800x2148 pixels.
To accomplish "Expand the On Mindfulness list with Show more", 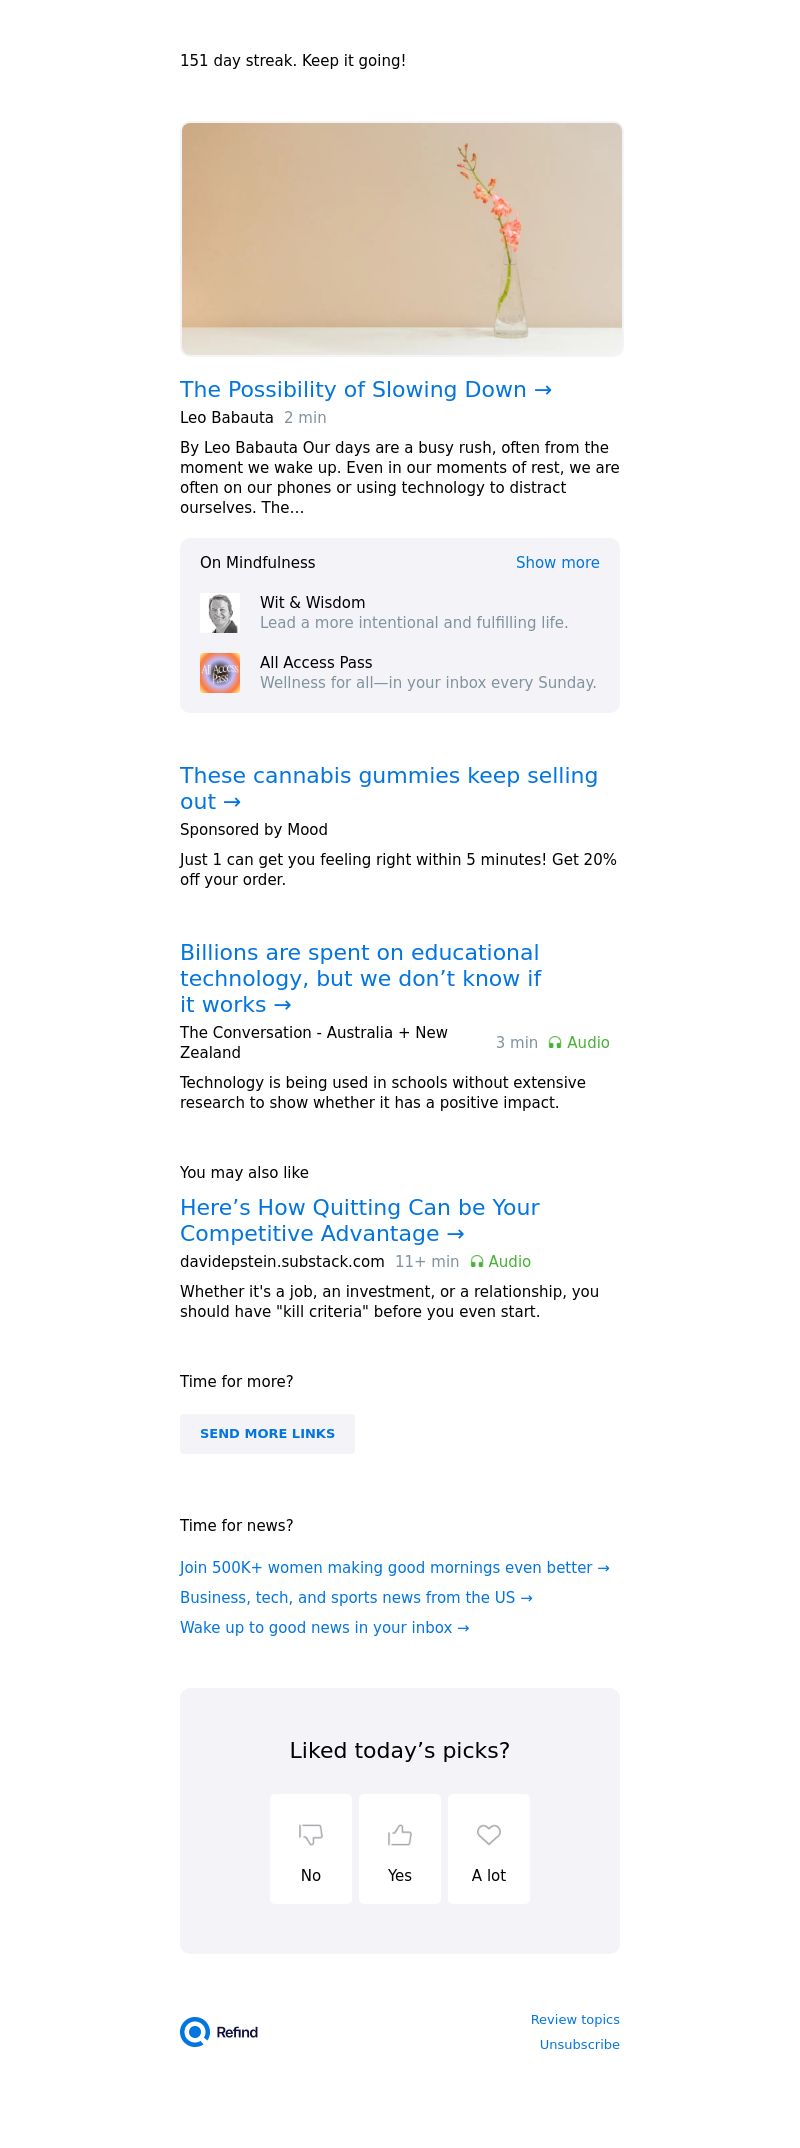I will pos(557,563).
